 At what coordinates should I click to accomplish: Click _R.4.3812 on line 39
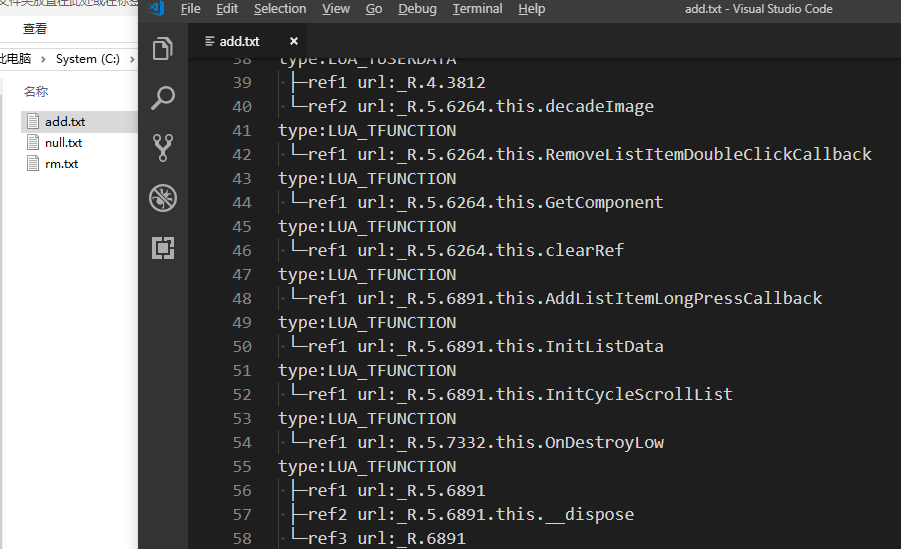(x=441, y=82)
